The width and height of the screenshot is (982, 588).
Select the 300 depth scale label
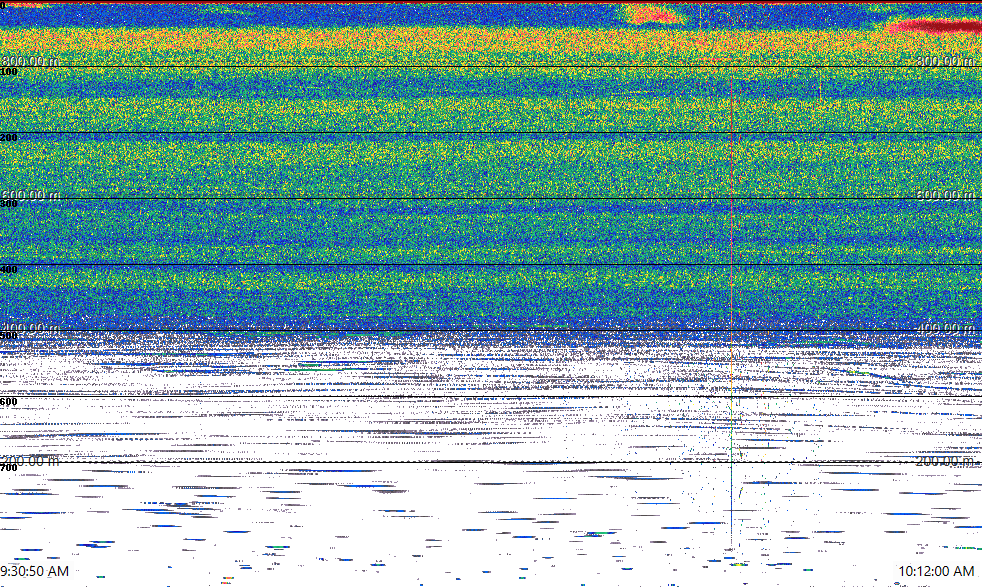tap(9, 204)
